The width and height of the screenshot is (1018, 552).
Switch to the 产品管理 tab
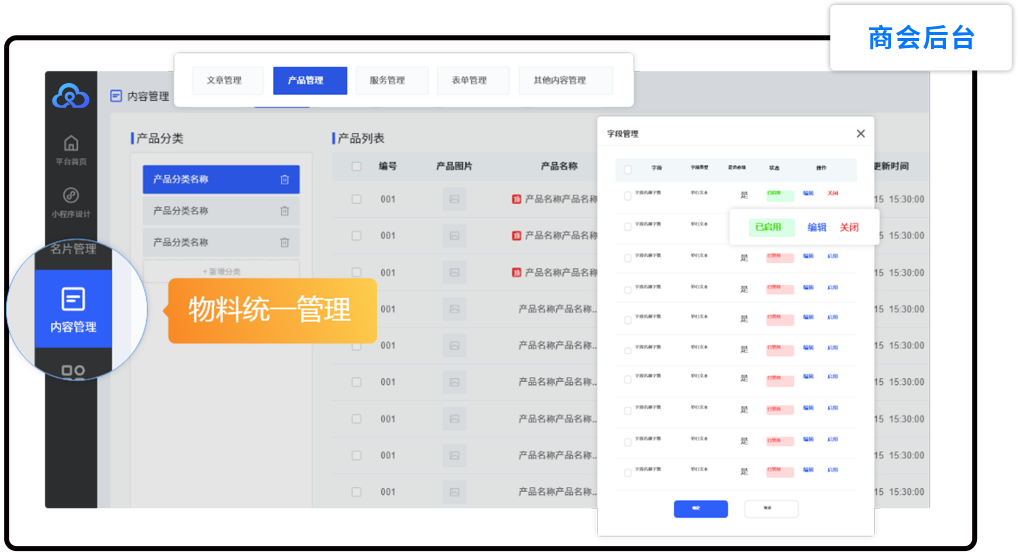[x=310, y=81]
